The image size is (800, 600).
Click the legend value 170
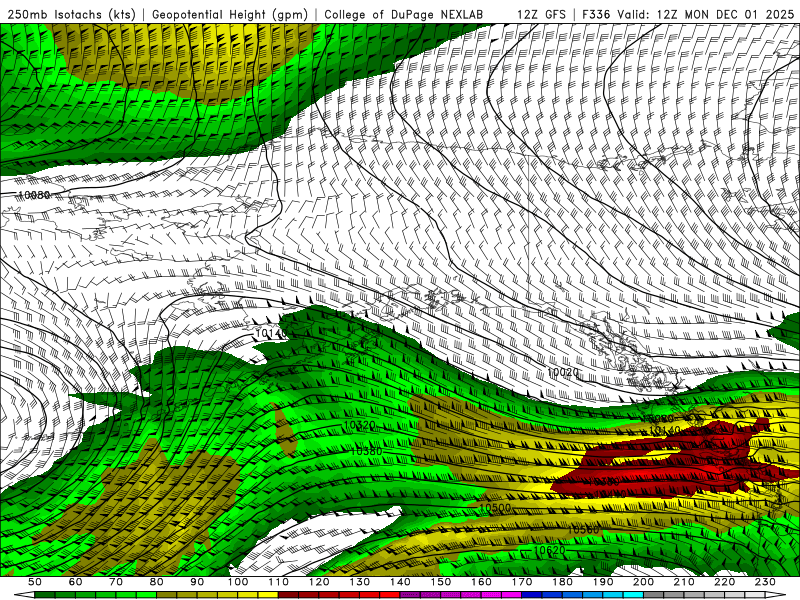(522, 582)
